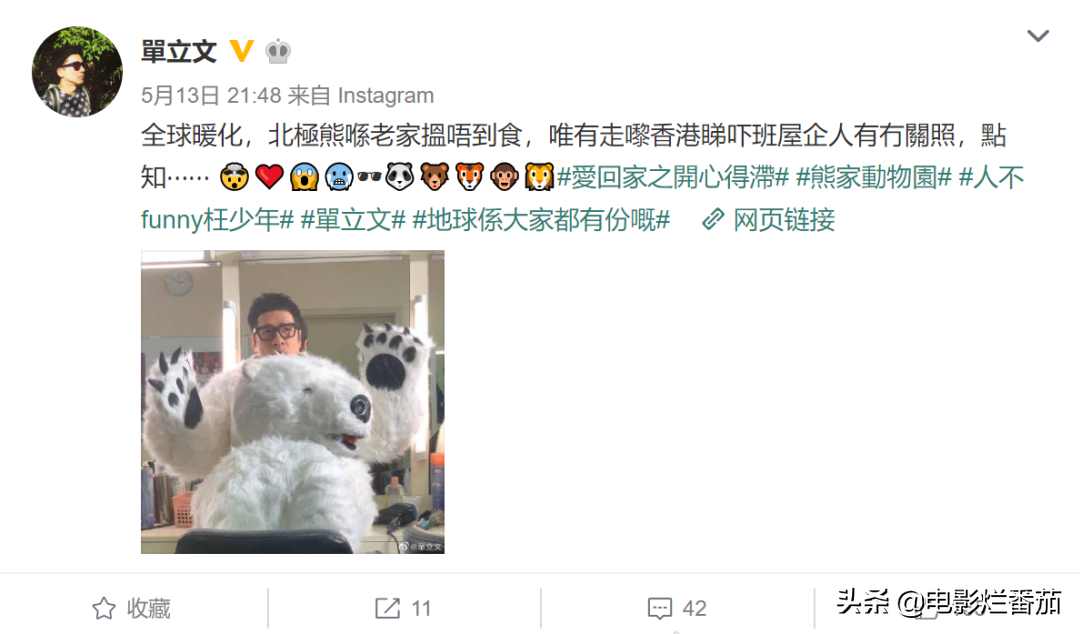View the polar bear costume photo
Screen dimensions: 1080x634
click(293, 402)
